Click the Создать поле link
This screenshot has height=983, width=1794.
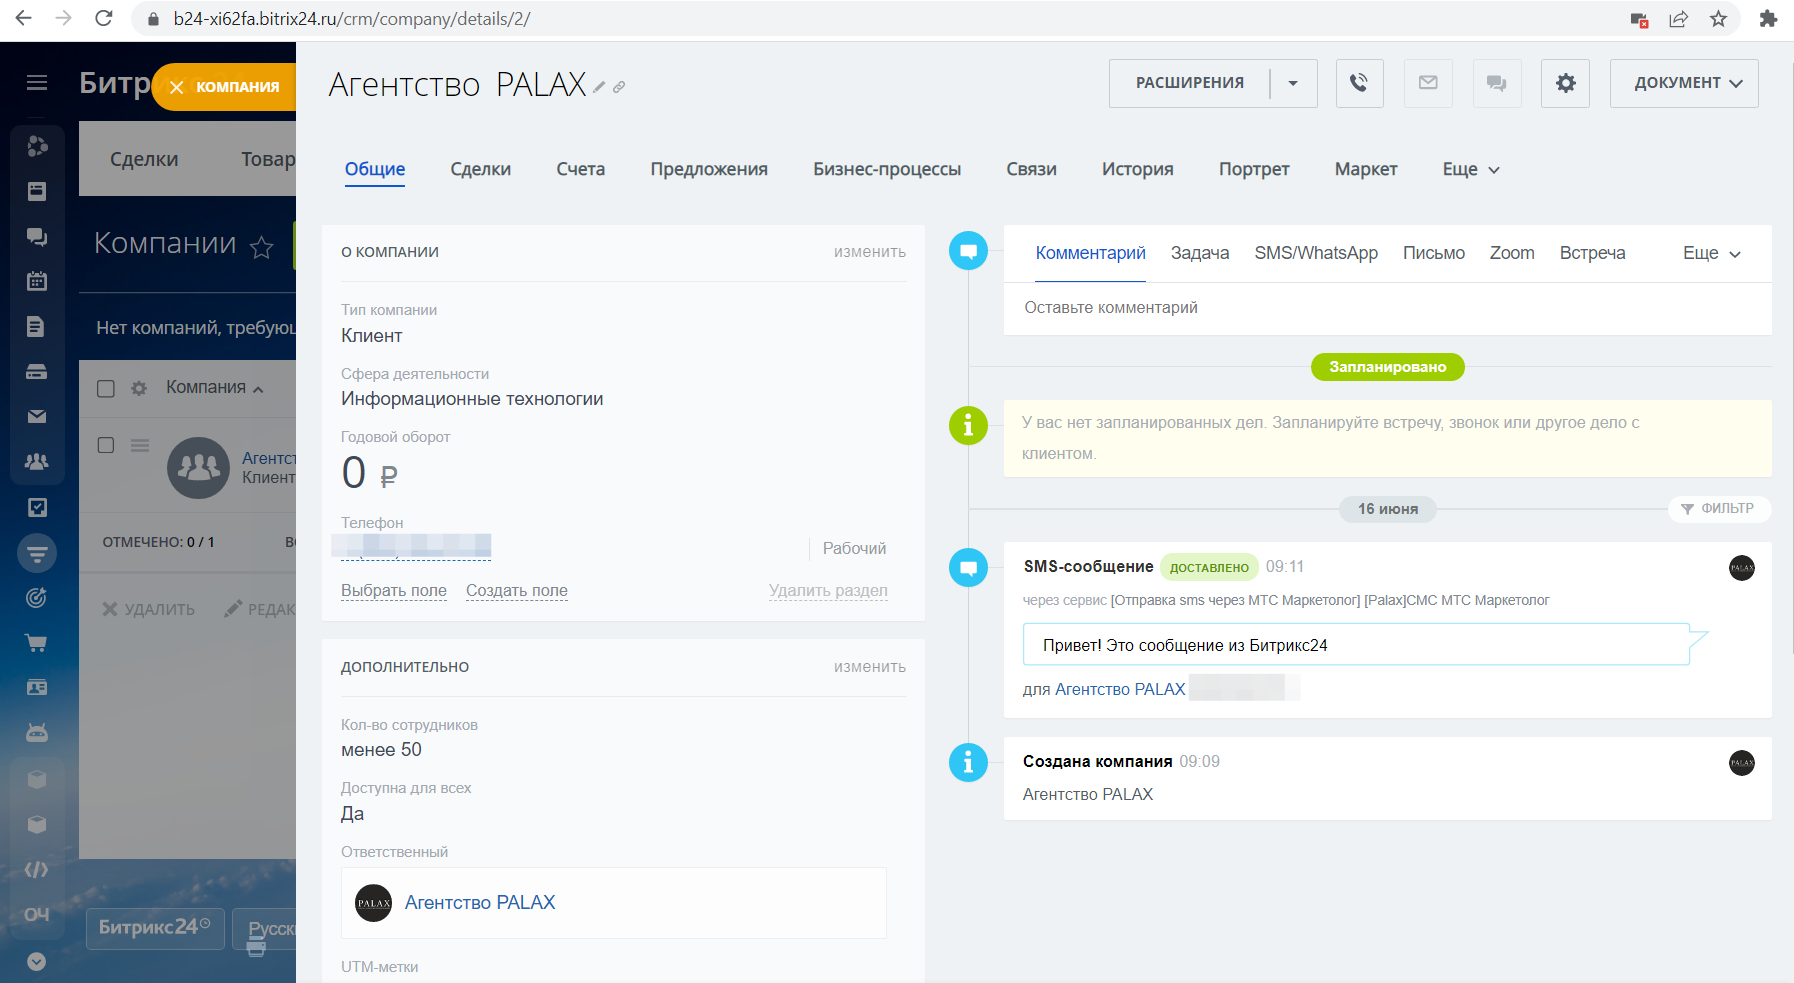click(x=516, y=590)
